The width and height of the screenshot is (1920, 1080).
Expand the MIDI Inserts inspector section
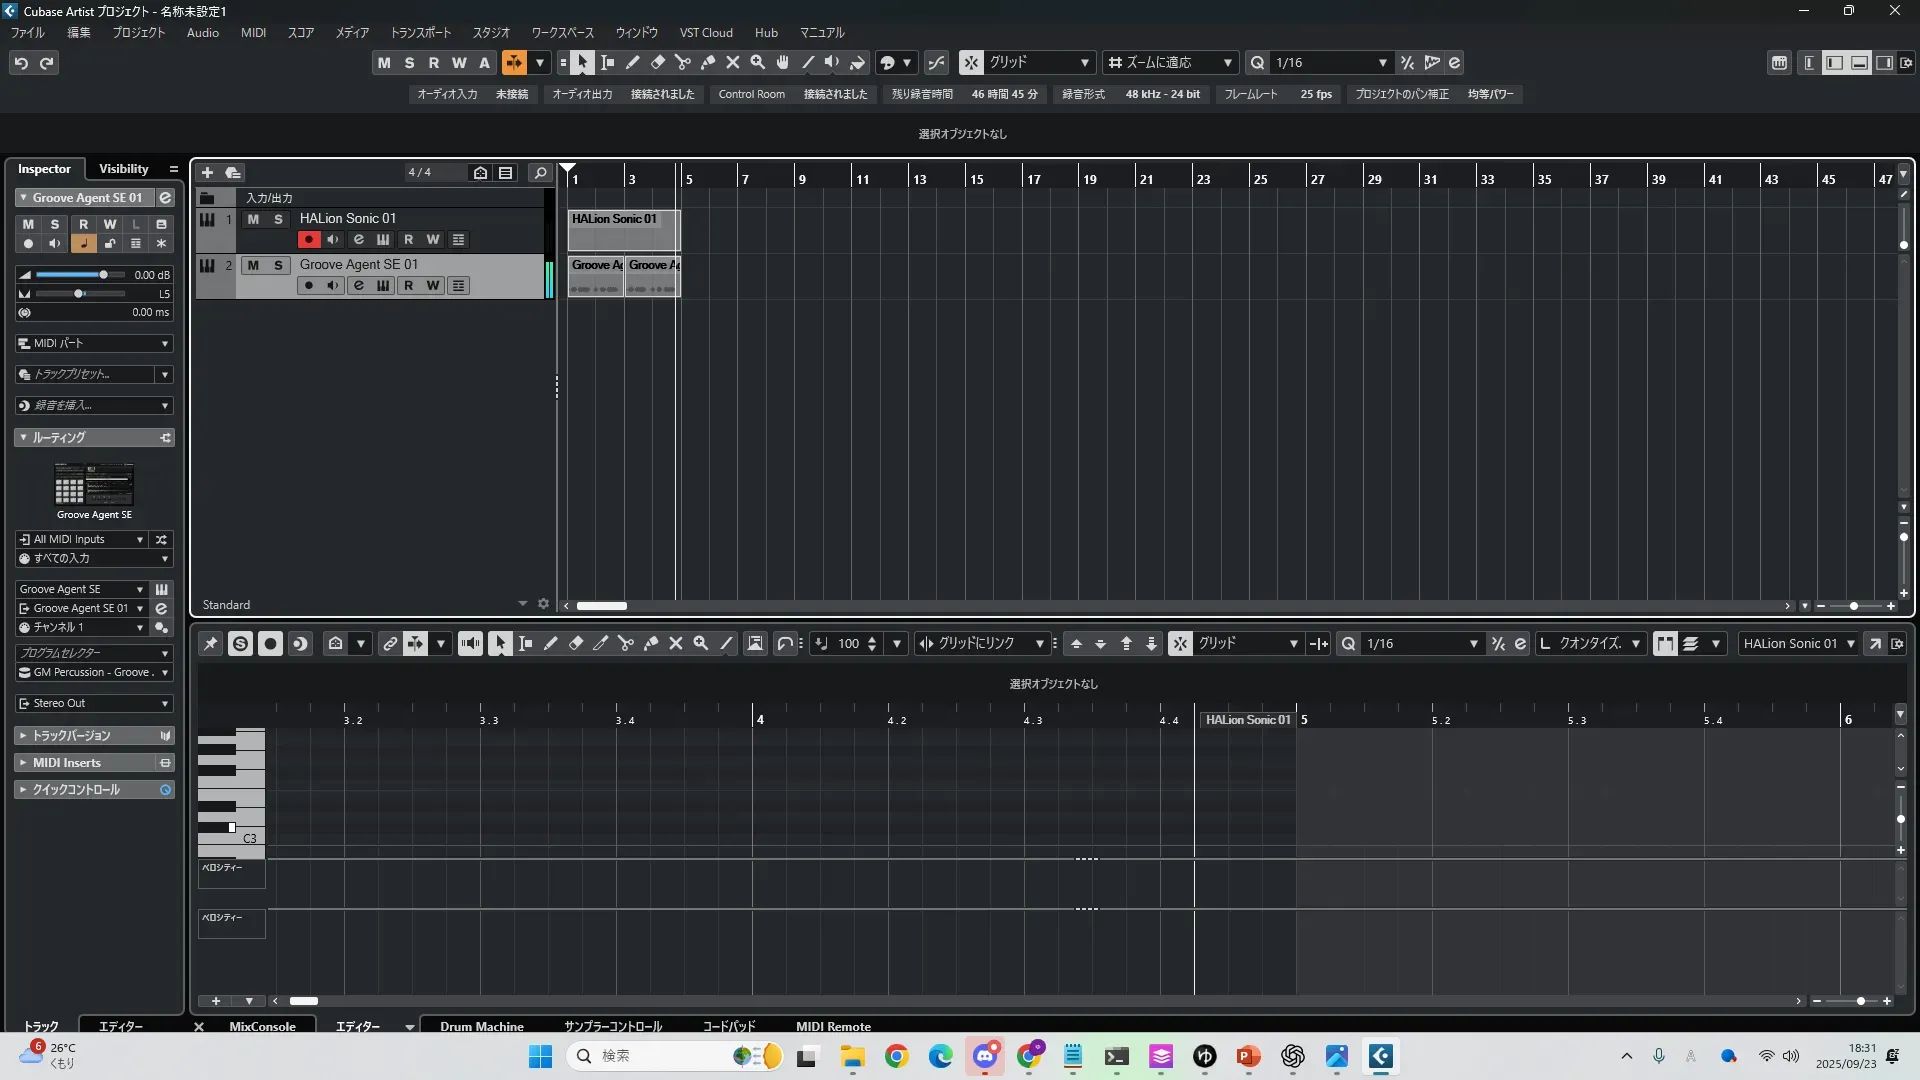pos(67,763)
